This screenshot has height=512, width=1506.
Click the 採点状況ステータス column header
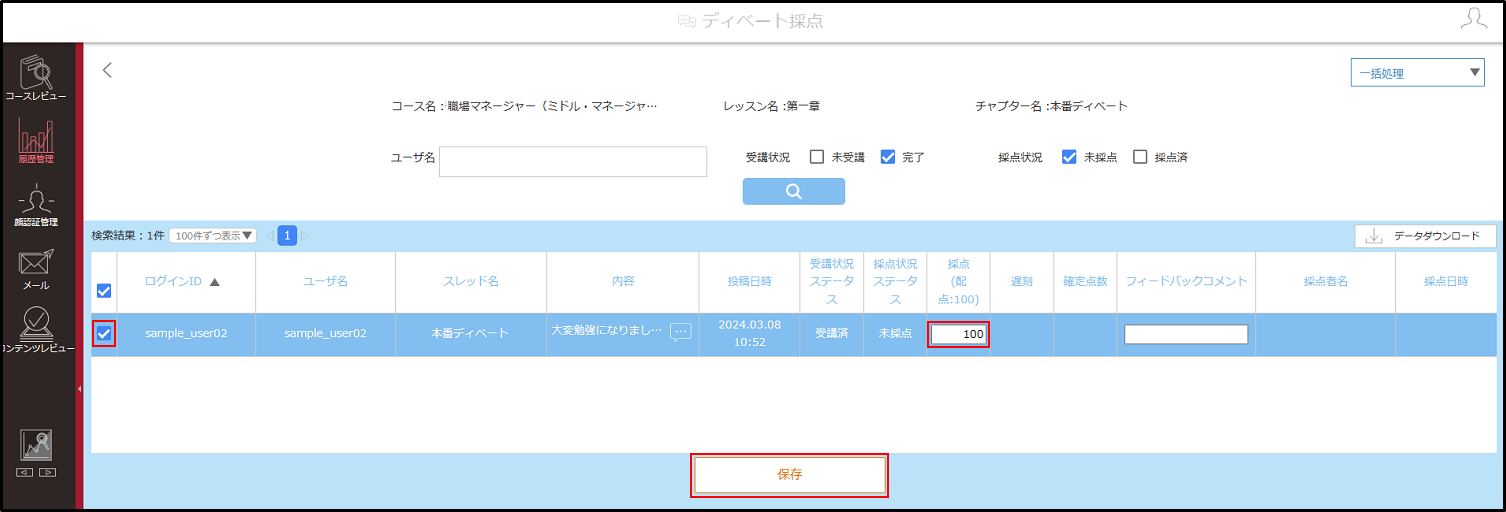(896, 282)
